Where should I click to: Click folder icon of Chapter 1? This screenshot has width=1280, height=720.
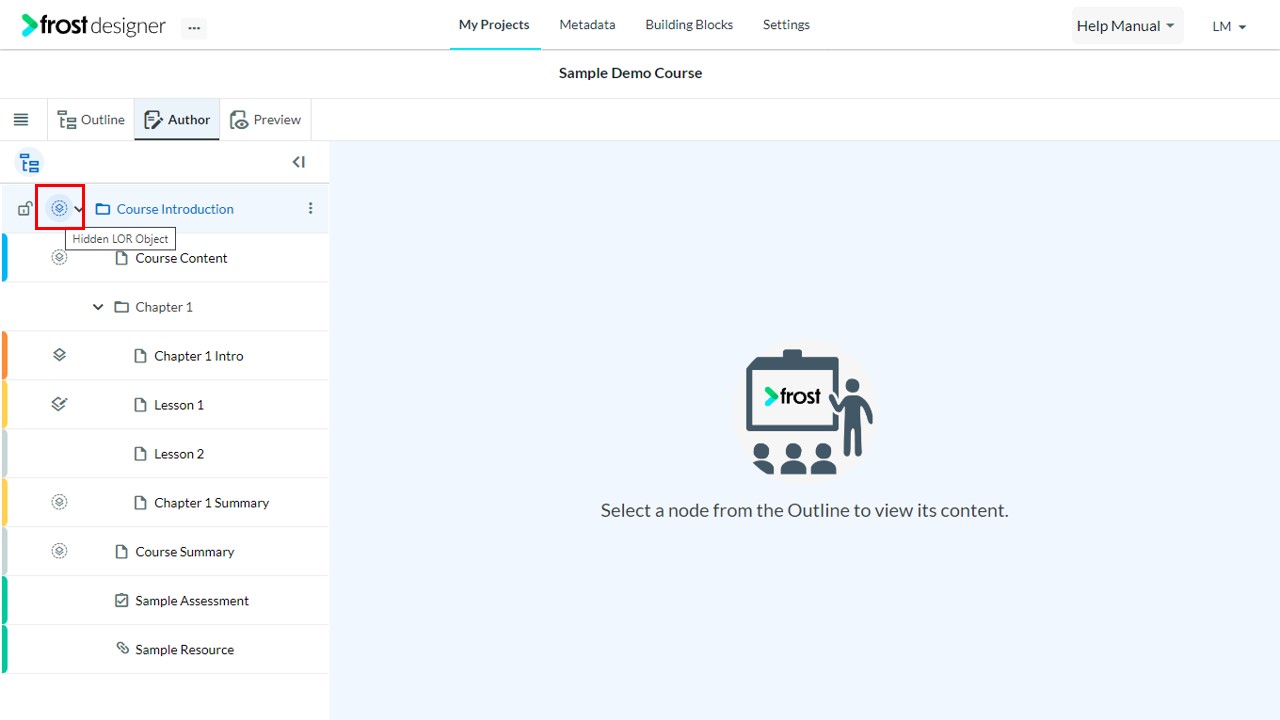(121, 307)
